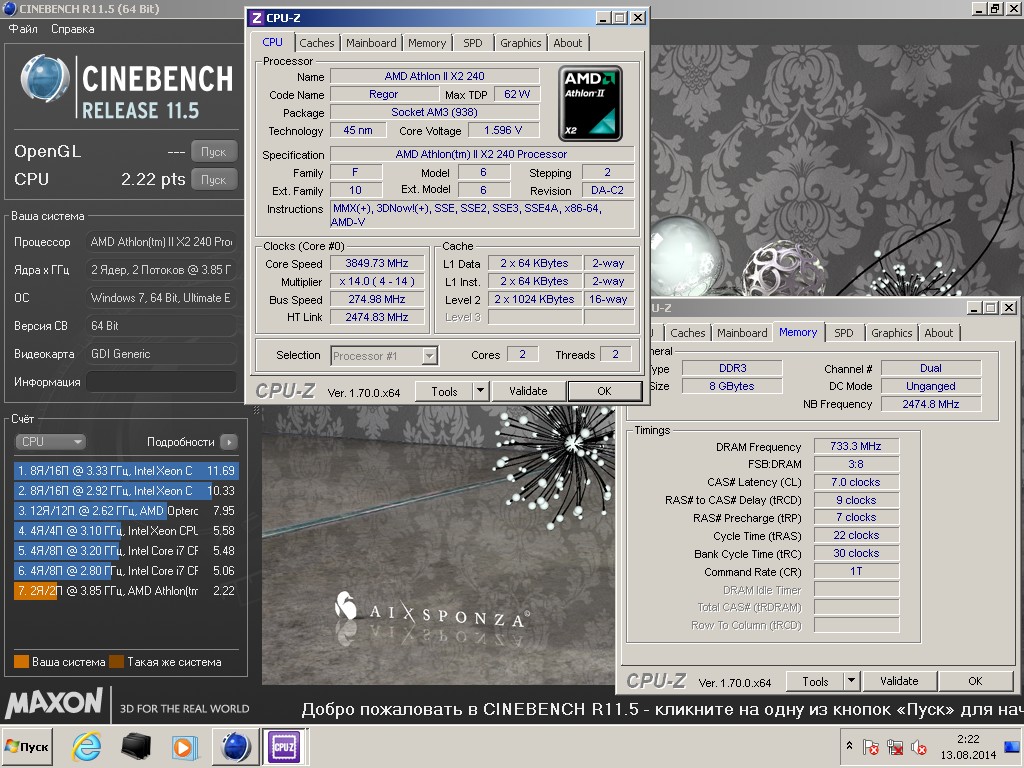The image size is (1024, 768).
Task: Select ranking entry 6 with 5.06 score
Action: pyautogui.click(x=125, y=571)
